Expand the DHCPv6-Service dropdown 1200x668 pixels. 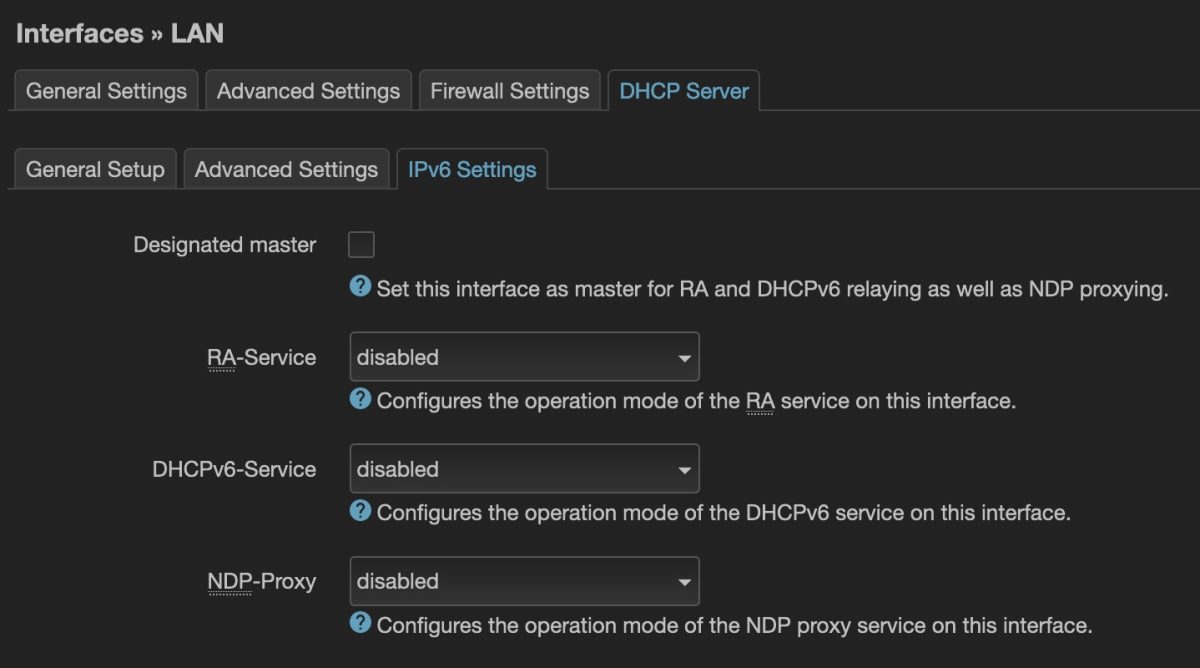(x=524, y=469)
